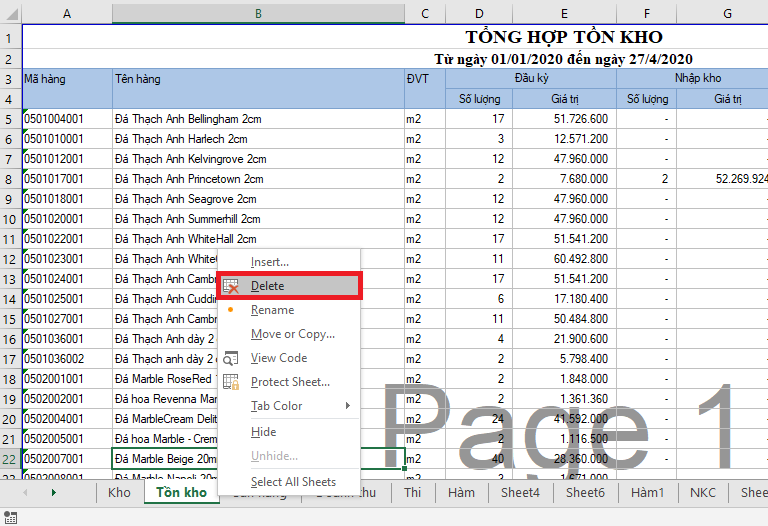Select Rename in the sheet context menu

coord(272,310)
